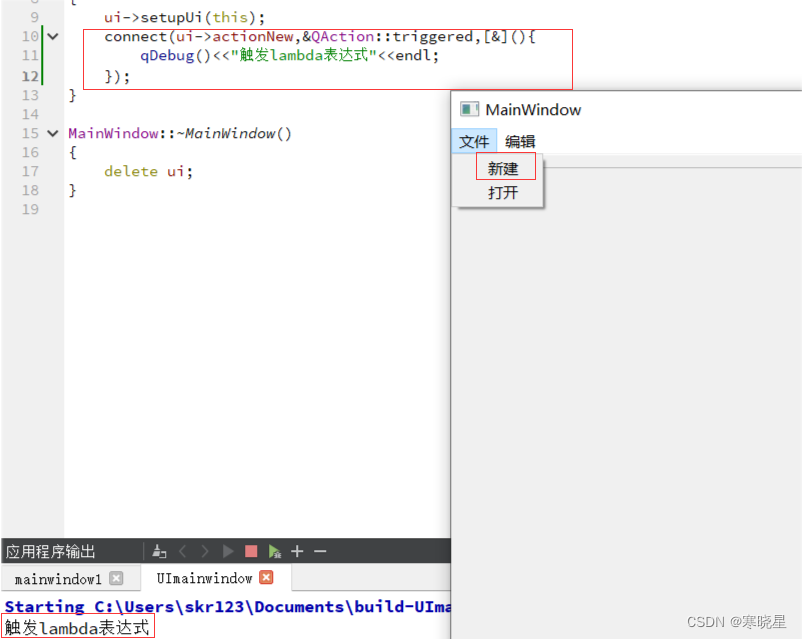Click the green run with debugger icon
802x639 pixels.
[x=274, y=551]
